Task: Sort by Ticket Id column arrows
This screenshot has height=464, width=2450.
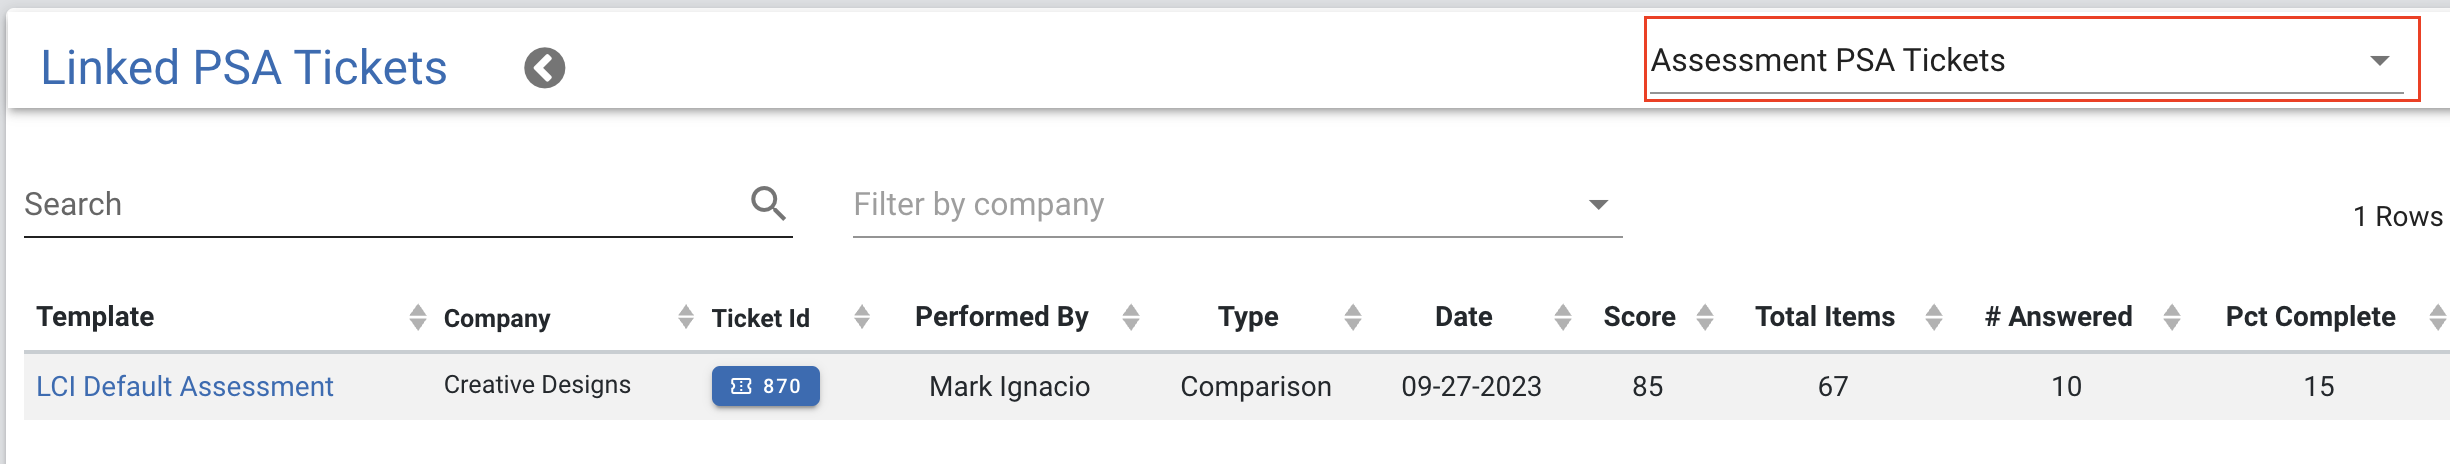Action: tap(862, 318)
